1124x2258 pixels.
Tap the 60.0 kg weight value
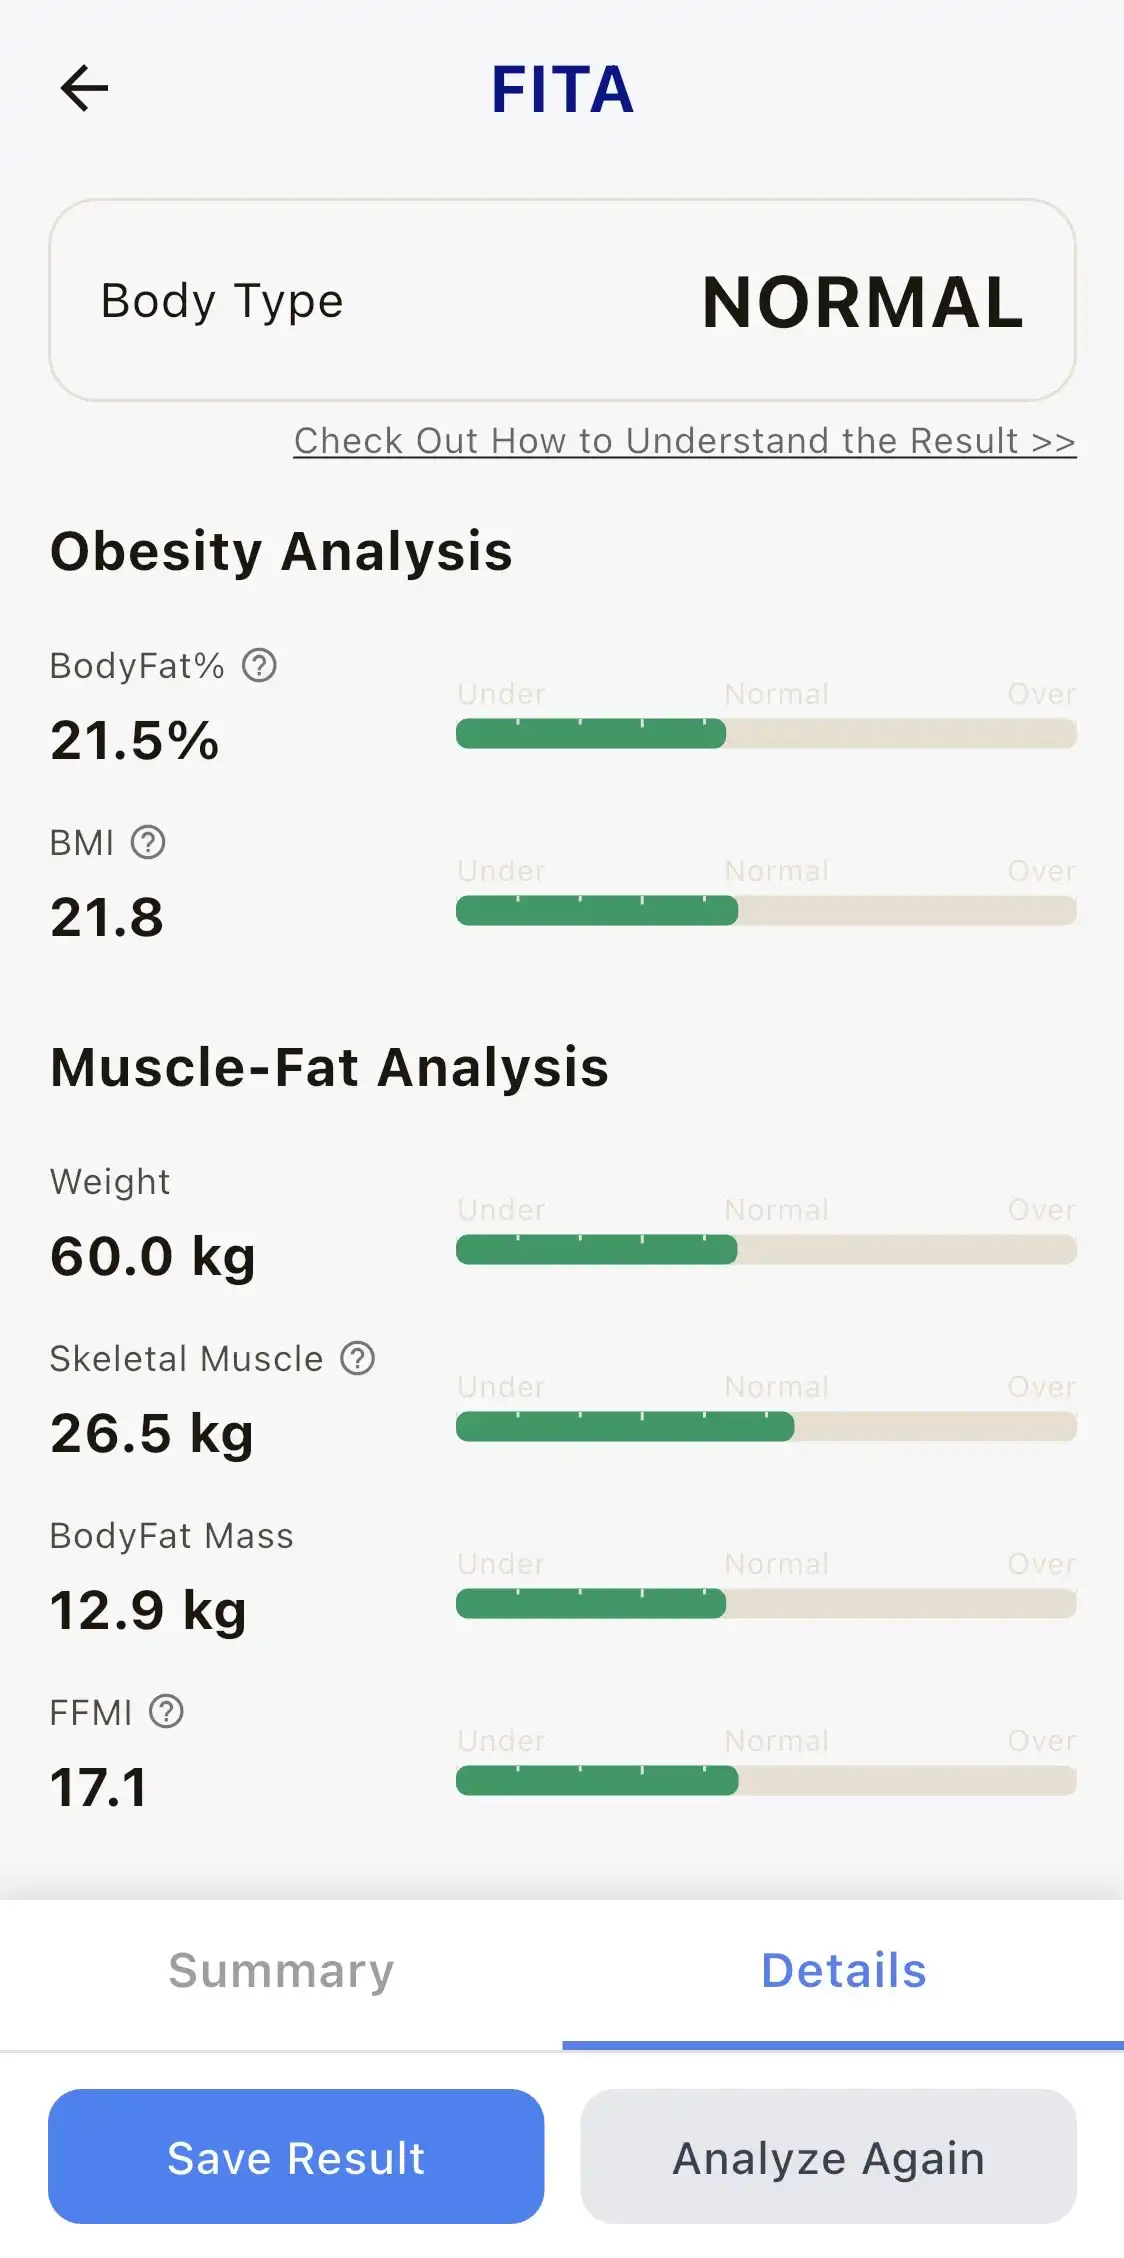click(153, 1257)
